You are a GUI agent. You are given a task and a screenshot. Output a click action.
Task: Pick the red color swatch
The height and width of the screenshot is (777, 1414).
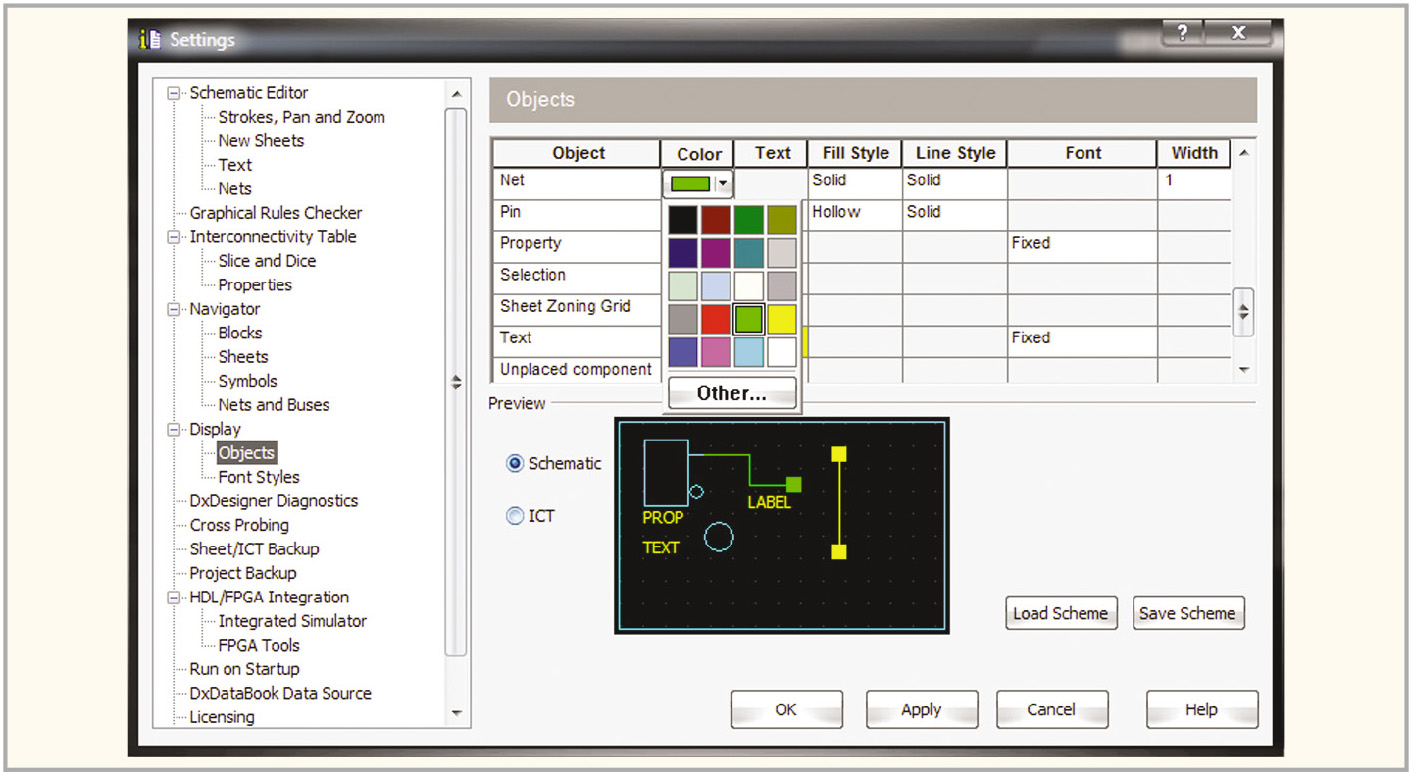[716, 319]
